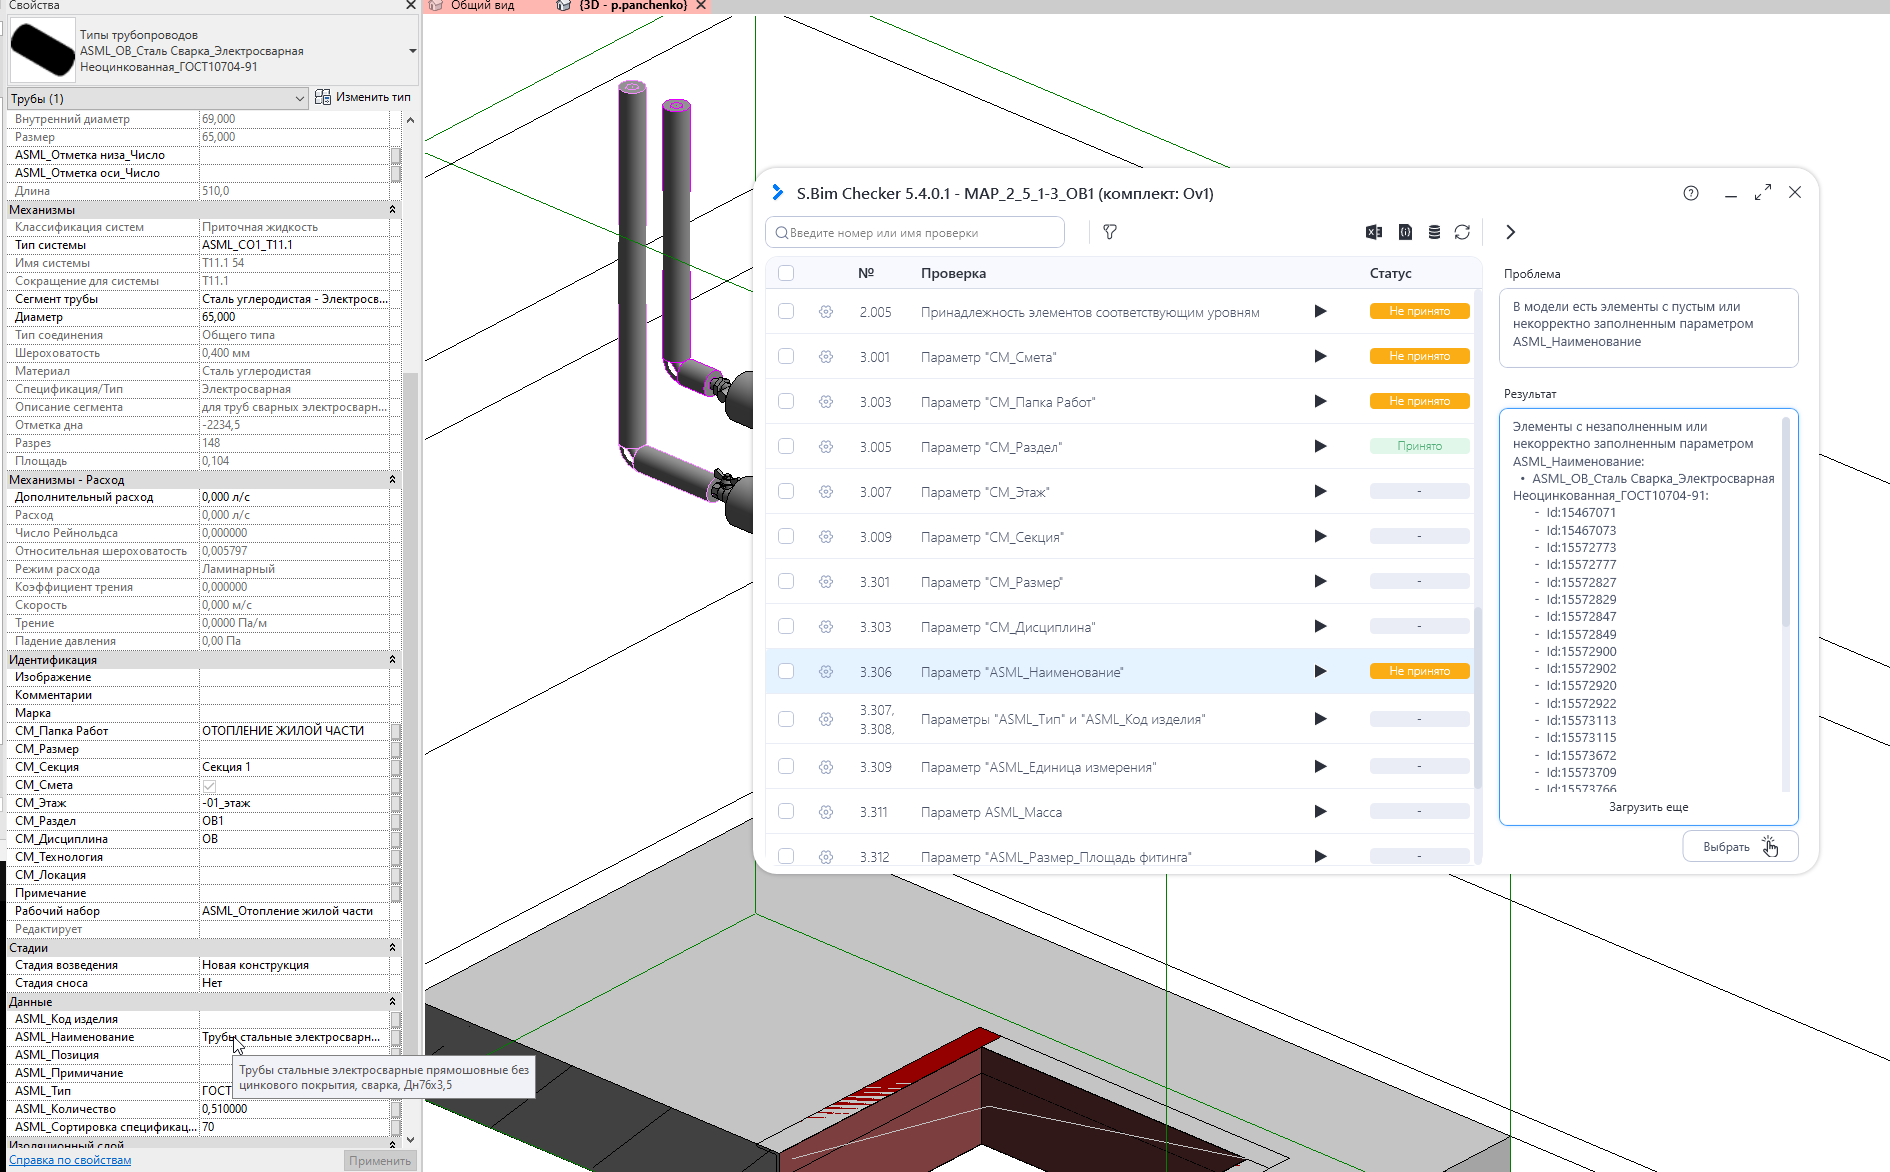Click the "Выбрать" button

tap(1740, 846)
